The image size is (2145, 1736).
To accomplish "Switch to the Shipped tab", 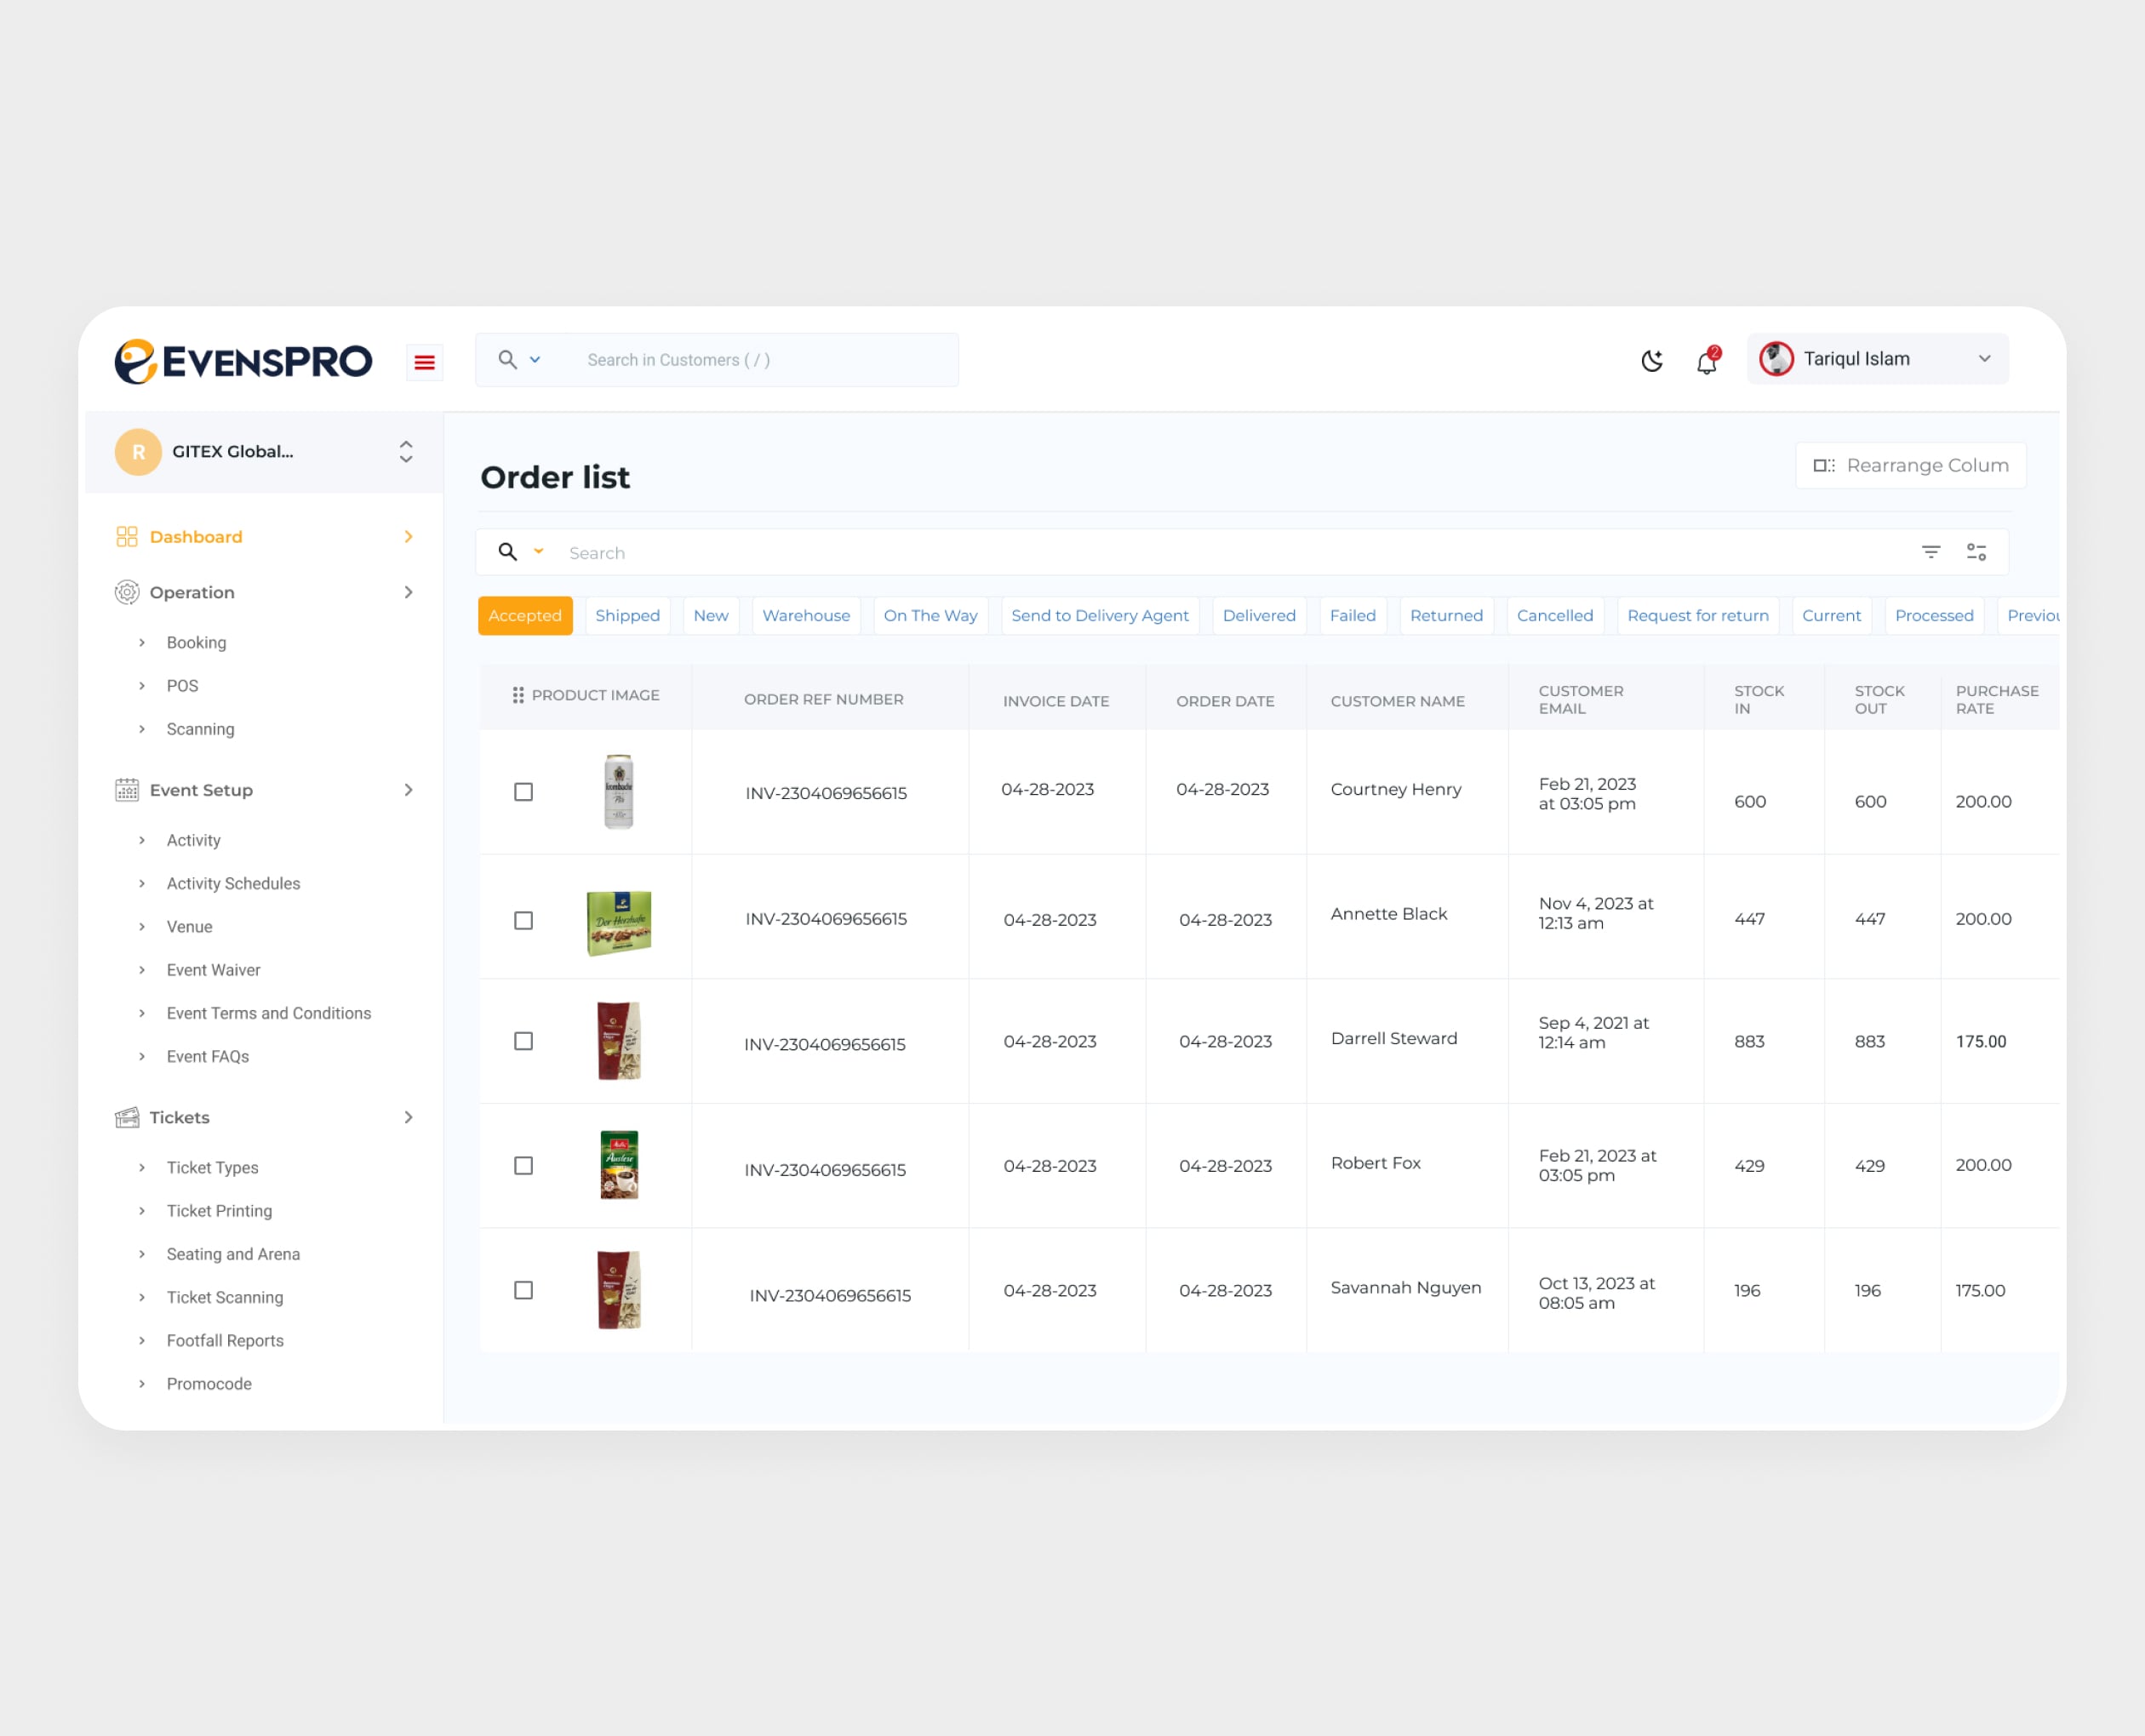I will (x=627, y=616).
